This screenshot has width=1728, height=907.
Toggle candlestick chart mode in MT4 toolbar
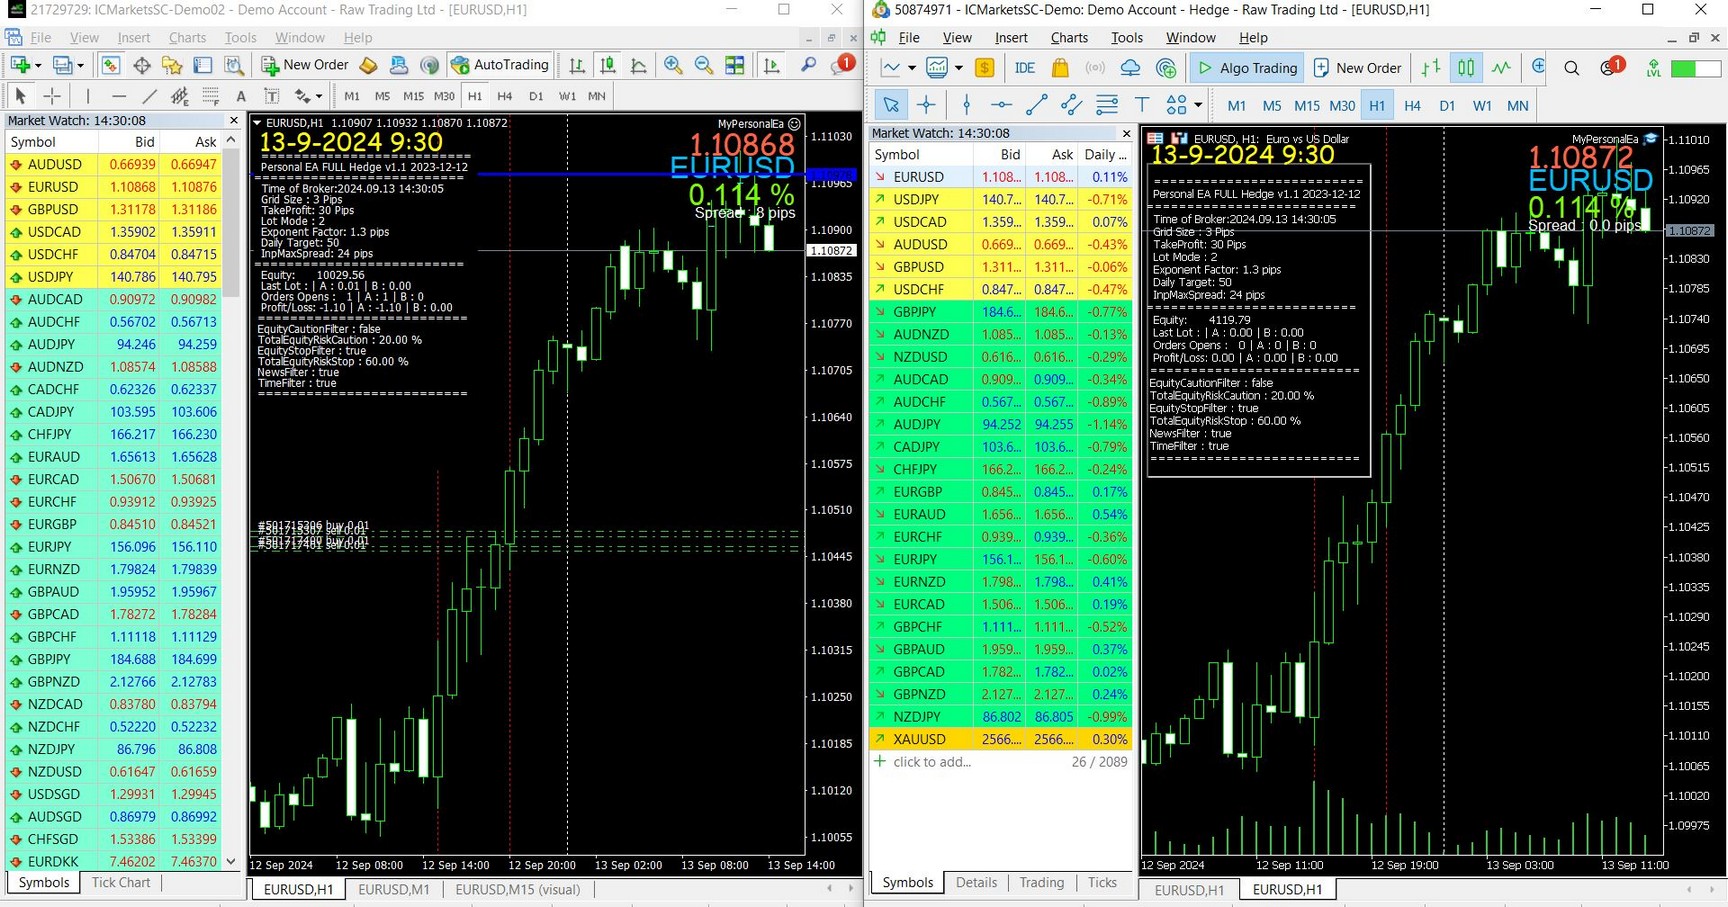tap(607, 65)
